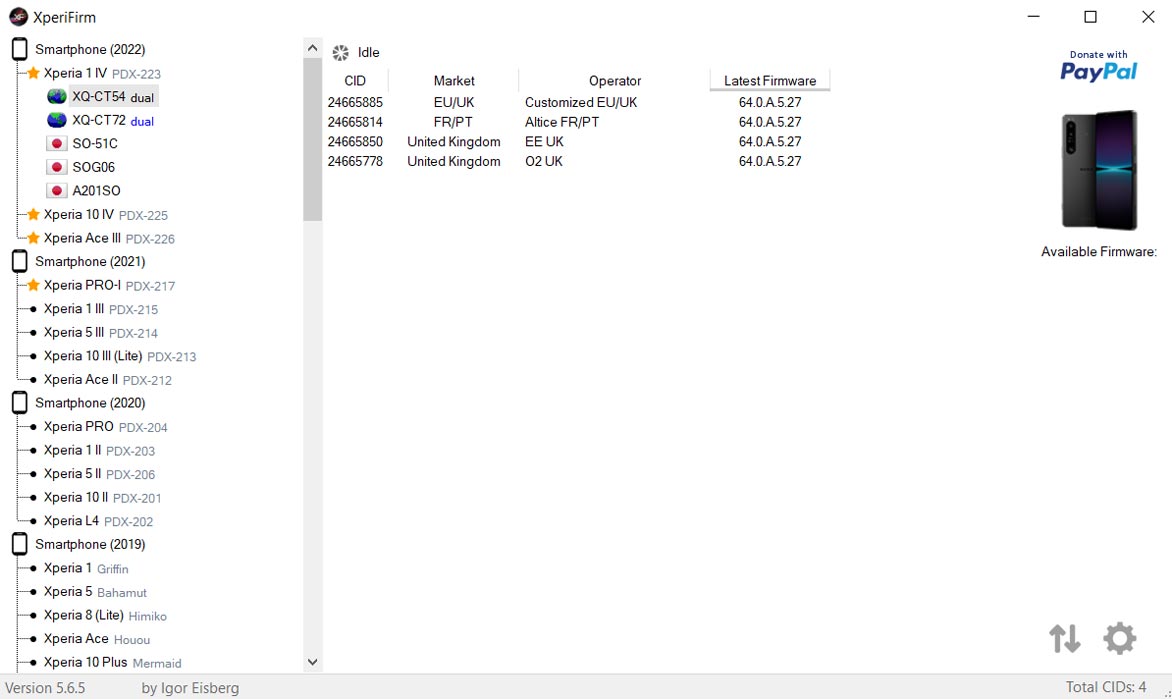This screenshot has height=700, width=1172.
Task: Click Version 5.6.5 in status bar
Action: (46, 688)
